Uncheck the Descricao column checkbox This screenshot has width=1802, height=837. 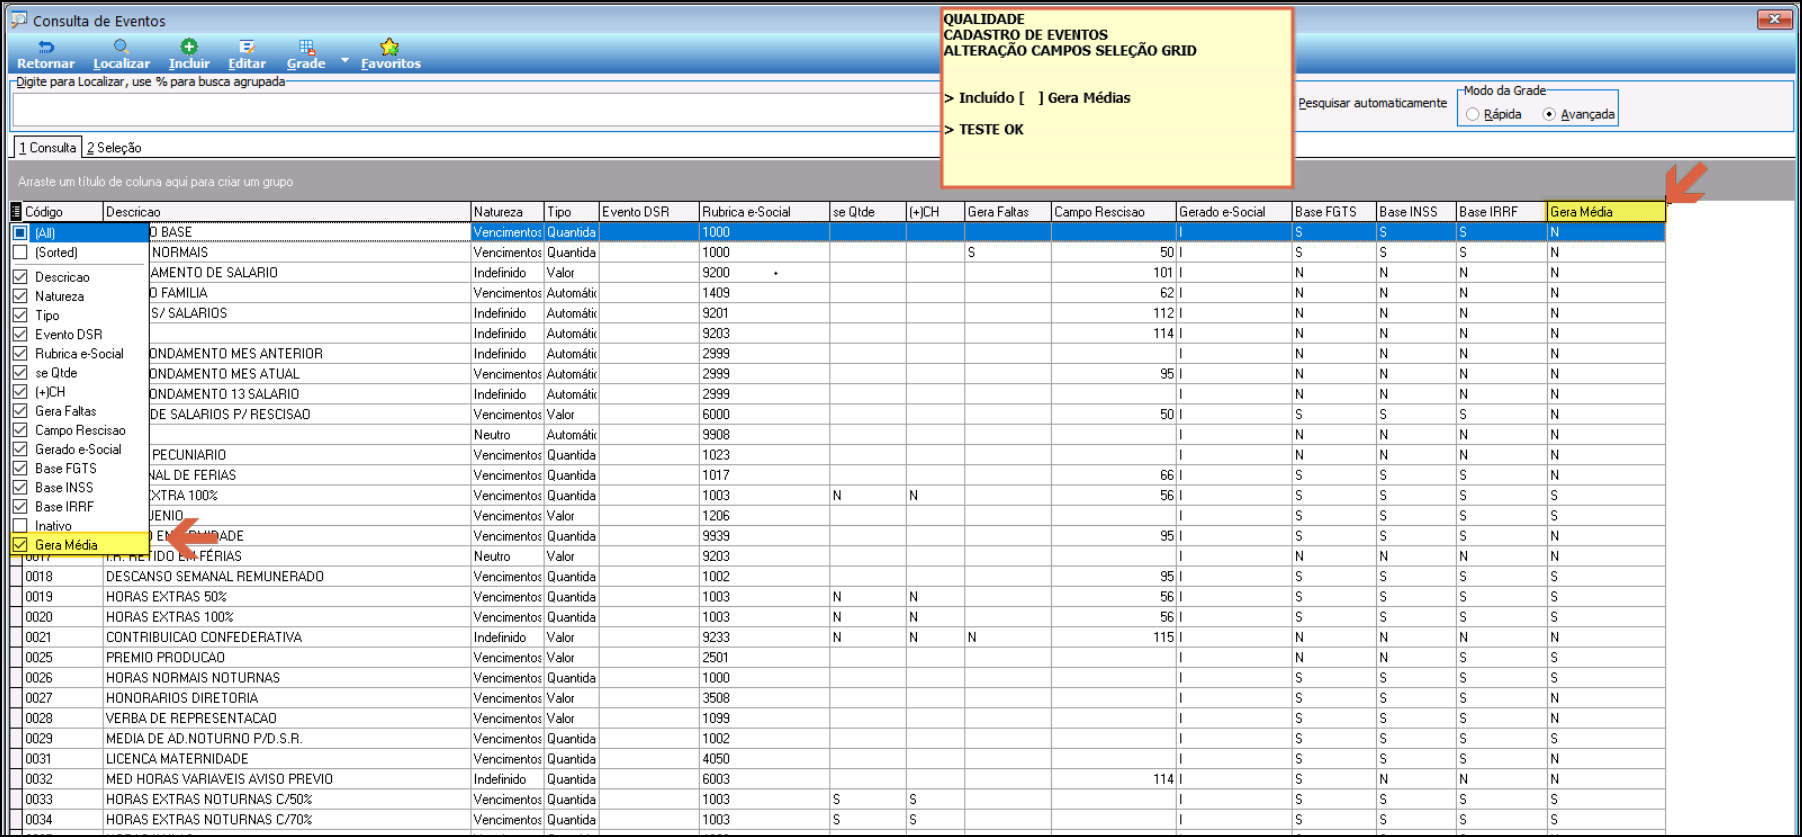20,277
